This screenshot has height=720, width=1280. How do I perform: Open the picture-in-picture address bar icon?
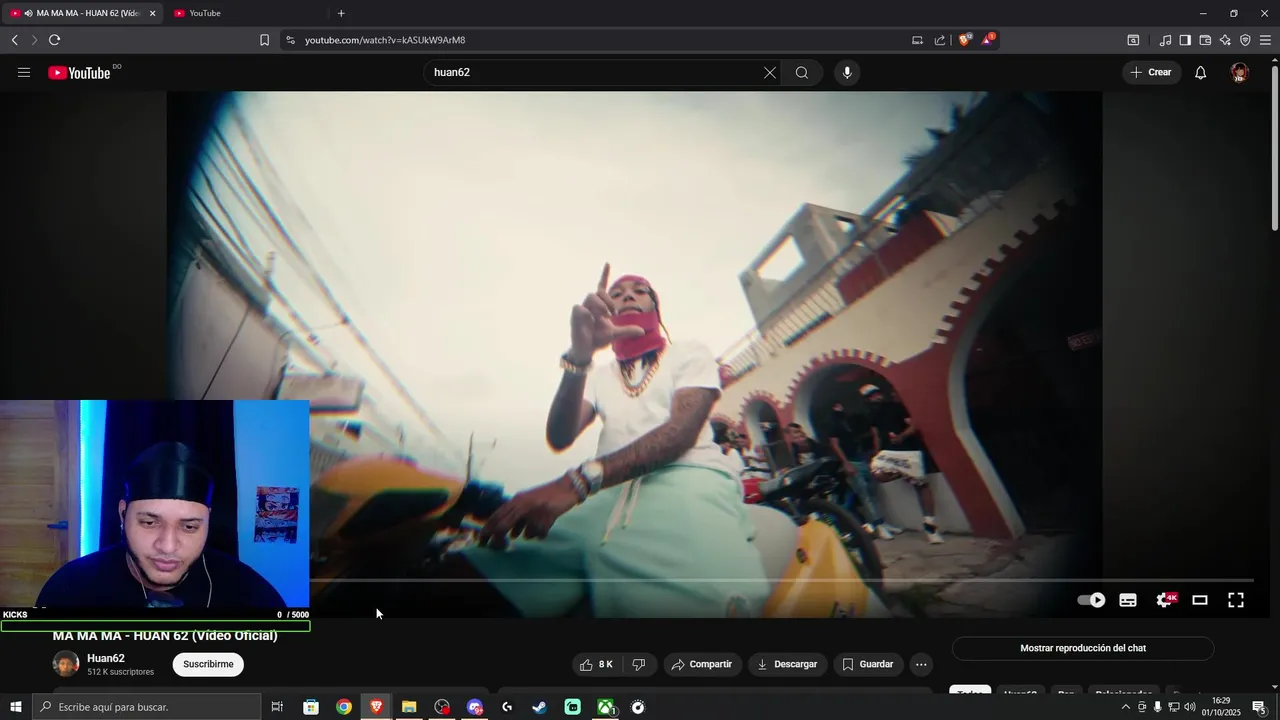tap(917, 40)
